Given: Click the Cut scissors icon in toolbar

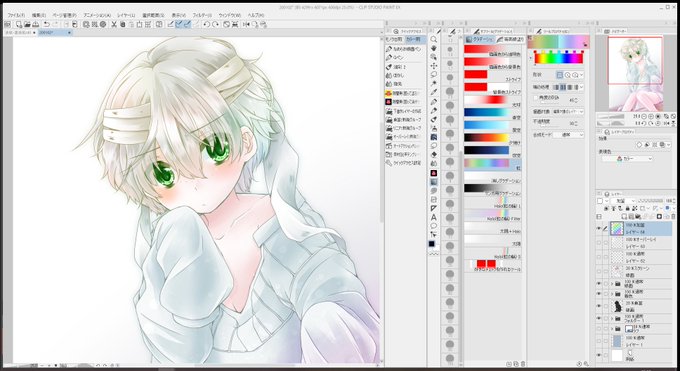Looking at the screenshot, I should pos(114,24).
